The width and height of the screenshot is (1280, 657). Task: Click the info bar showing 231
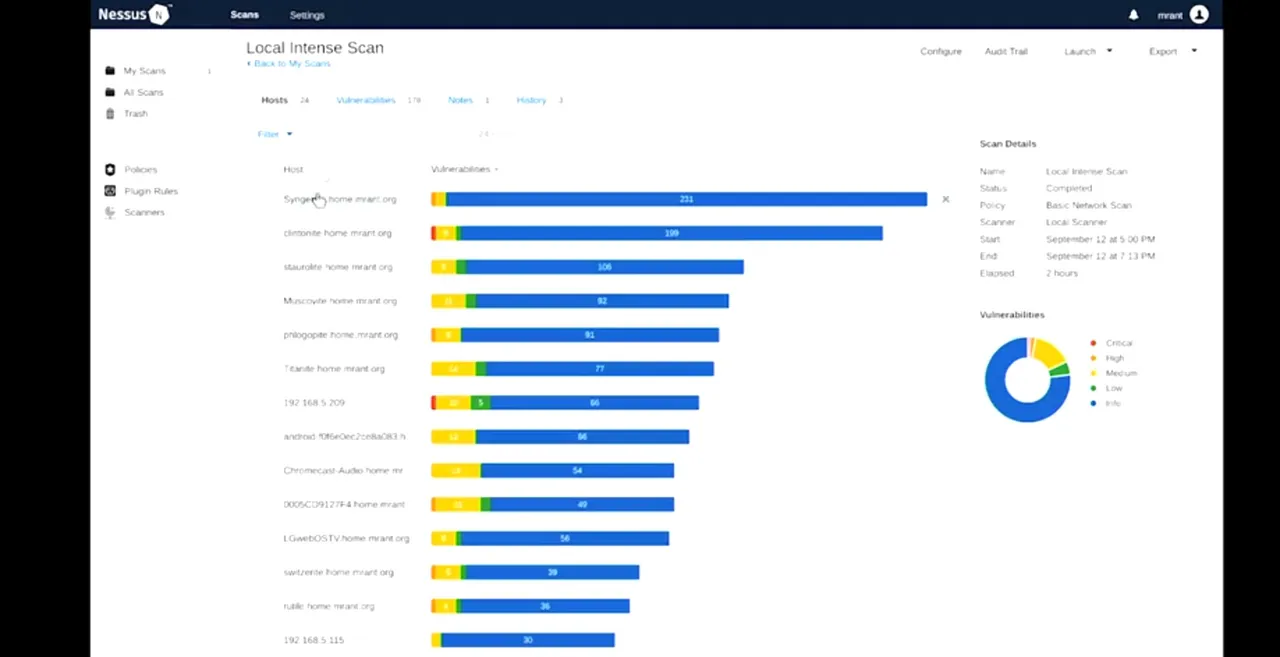click(686, 199)
